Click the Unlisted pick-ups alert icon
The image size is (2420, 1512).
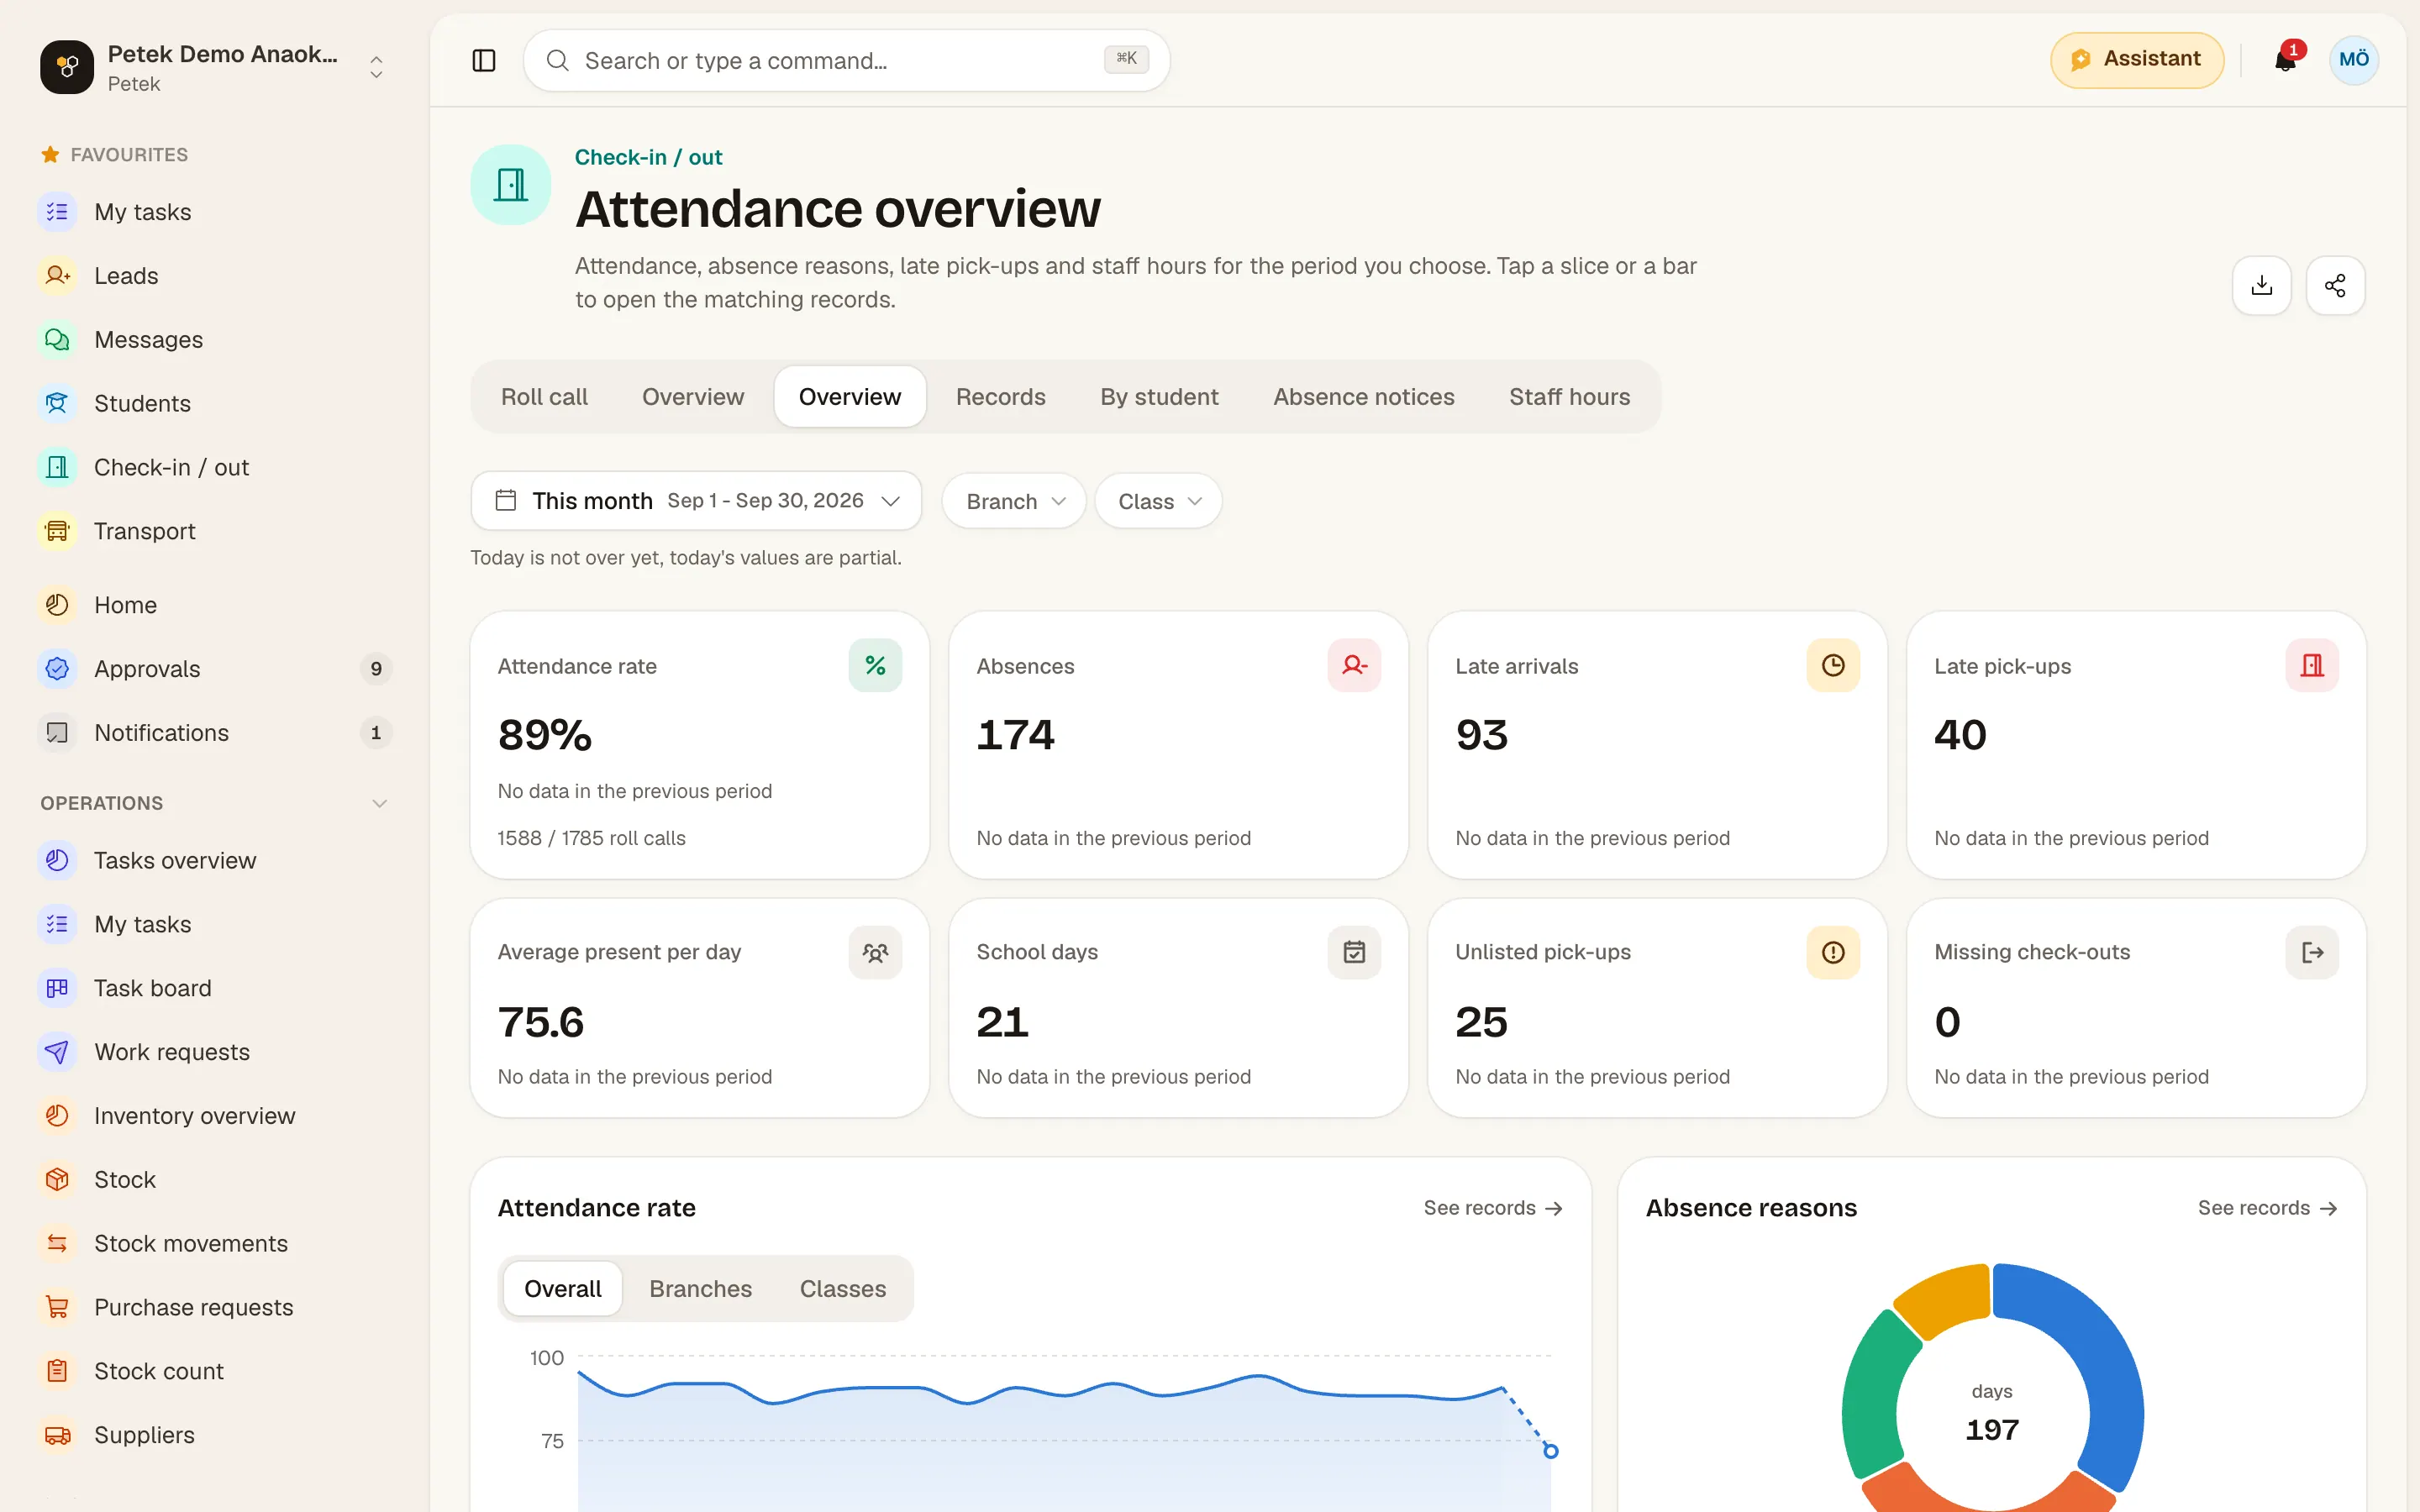(1833, 953)
